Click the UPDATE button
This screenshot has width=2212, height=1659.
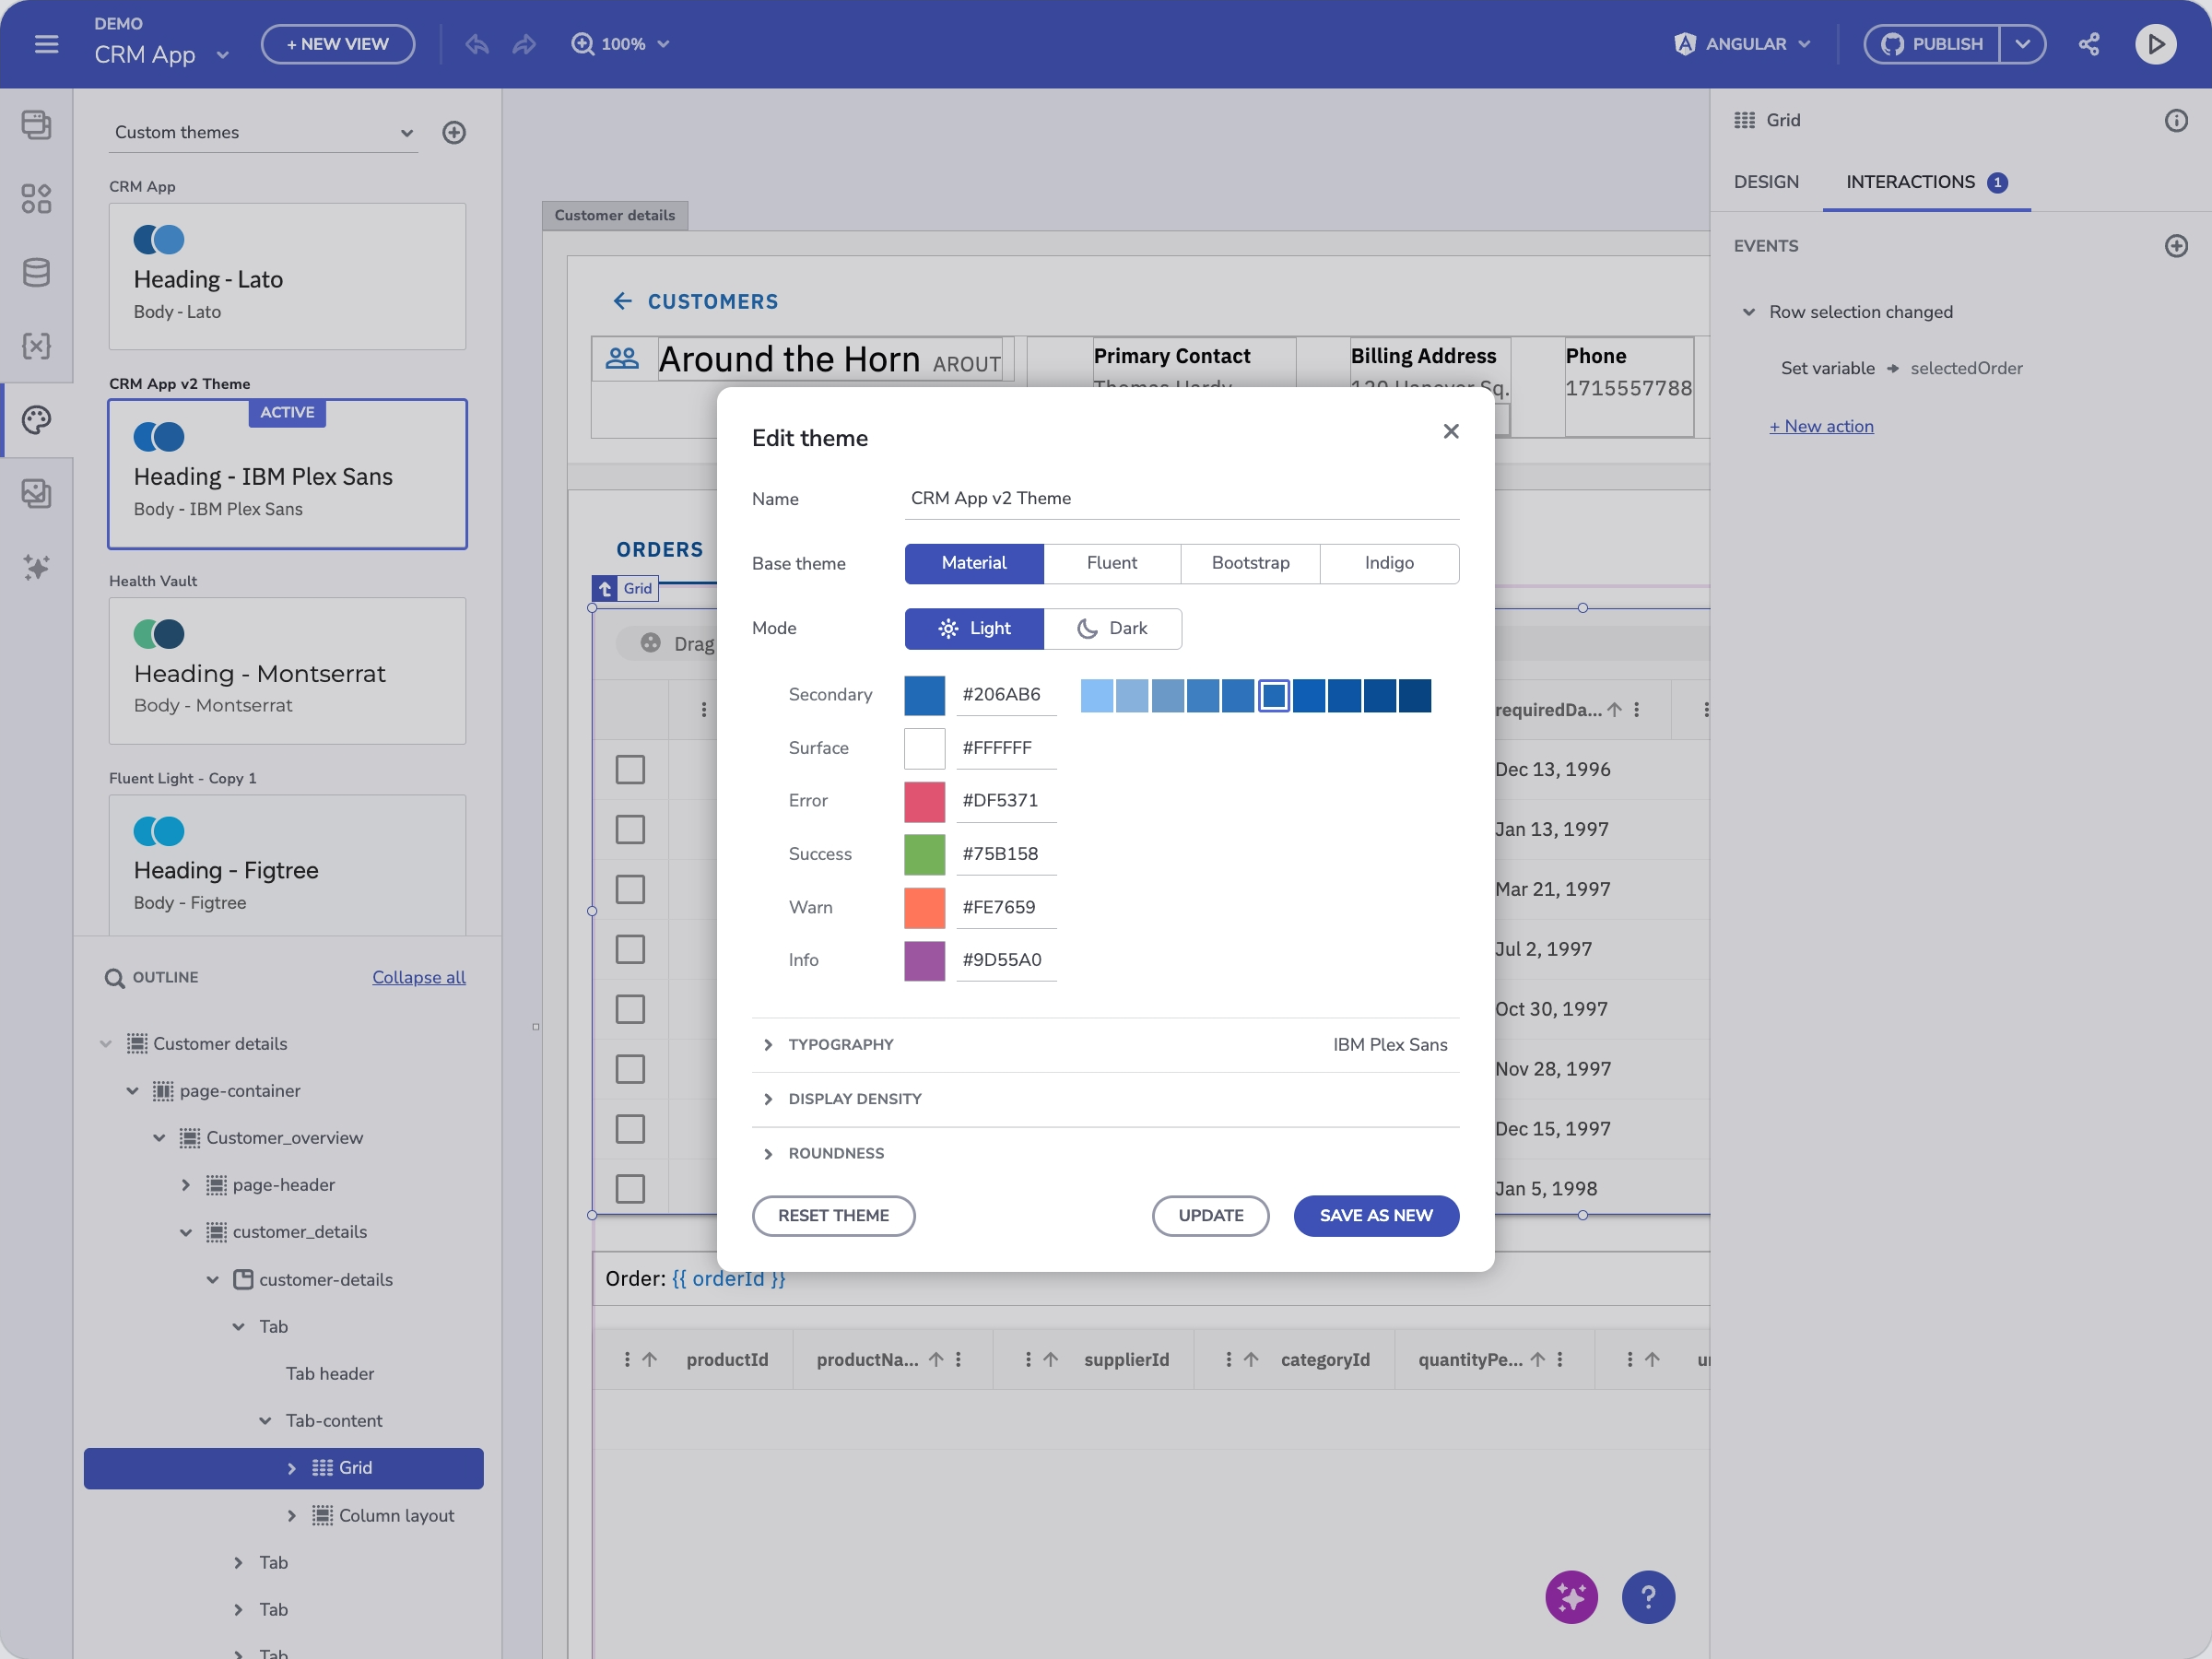pos(1210,1216)
